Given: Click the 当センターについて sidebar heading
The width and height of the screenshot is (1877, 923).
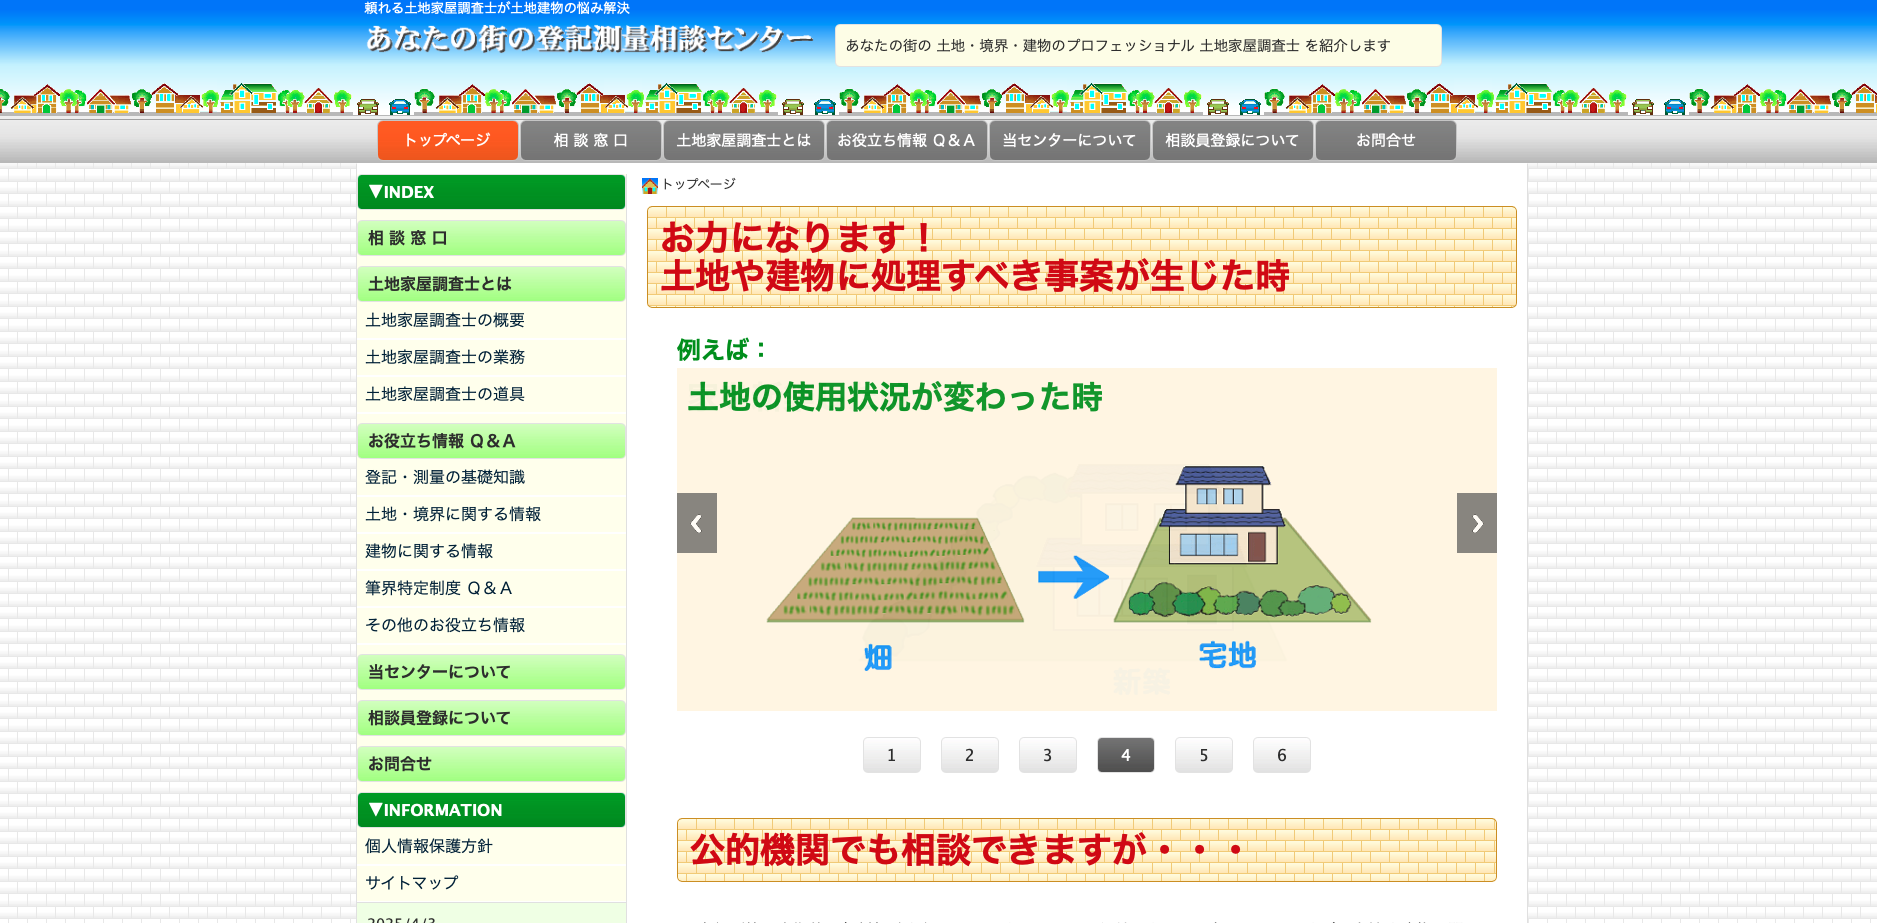Looking at the screenshot, I should [439, 672].
